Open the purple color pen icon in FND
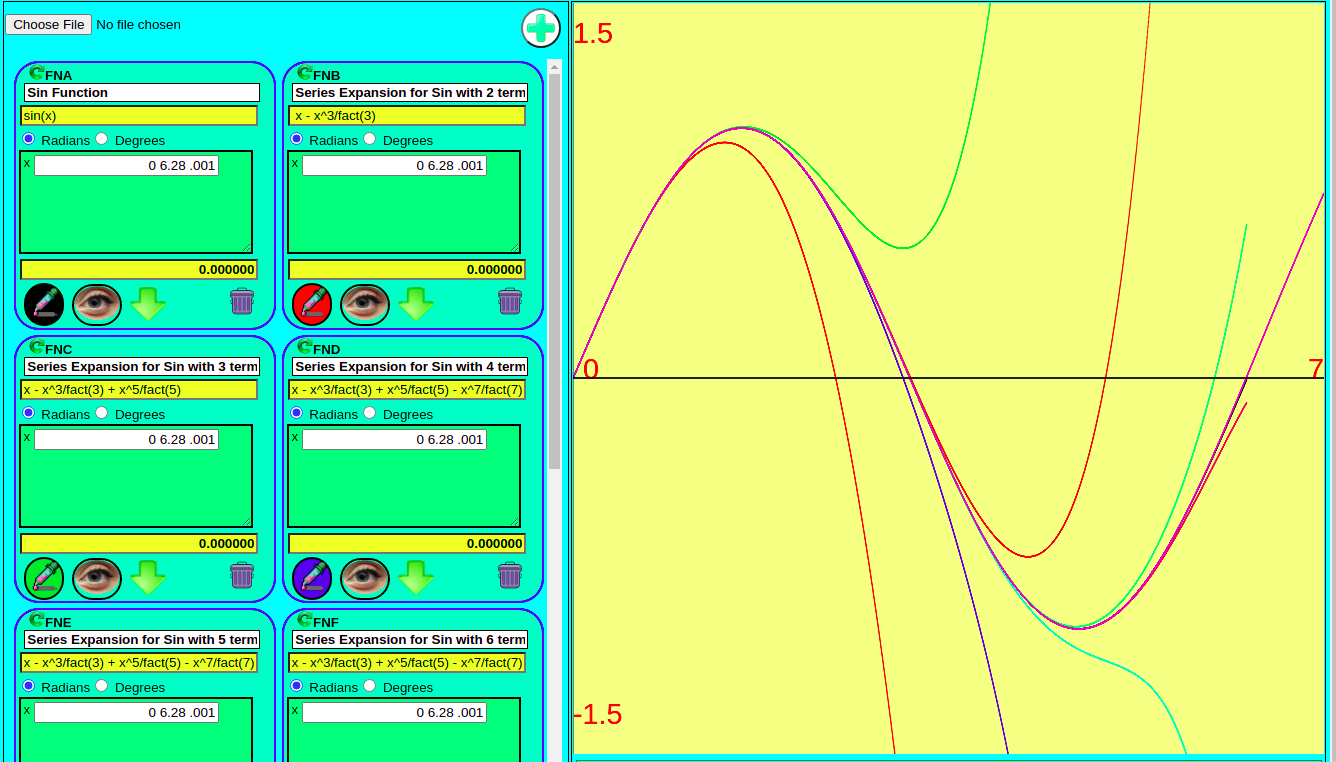Screen dimensions: 1336x762 [312, 578]
